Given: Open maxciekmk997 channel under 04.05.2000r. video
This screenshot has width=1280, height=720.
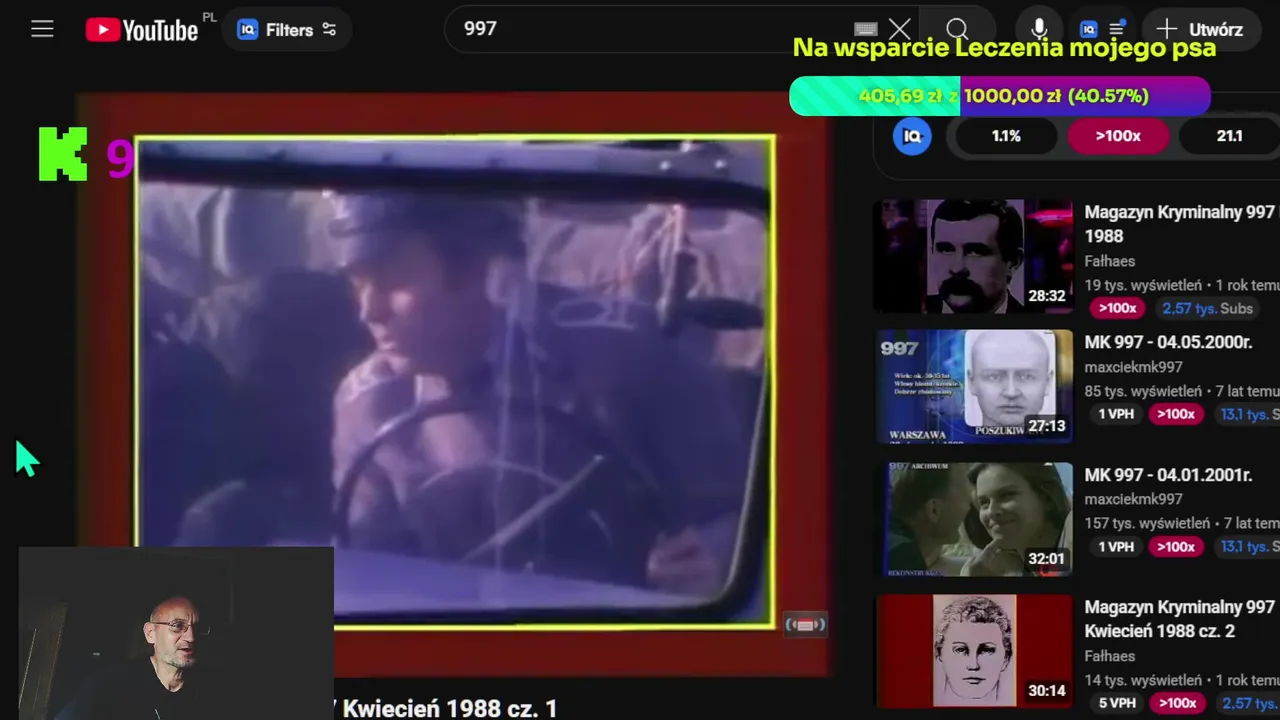Looking at the screenshot, I should click(1133, 367).
